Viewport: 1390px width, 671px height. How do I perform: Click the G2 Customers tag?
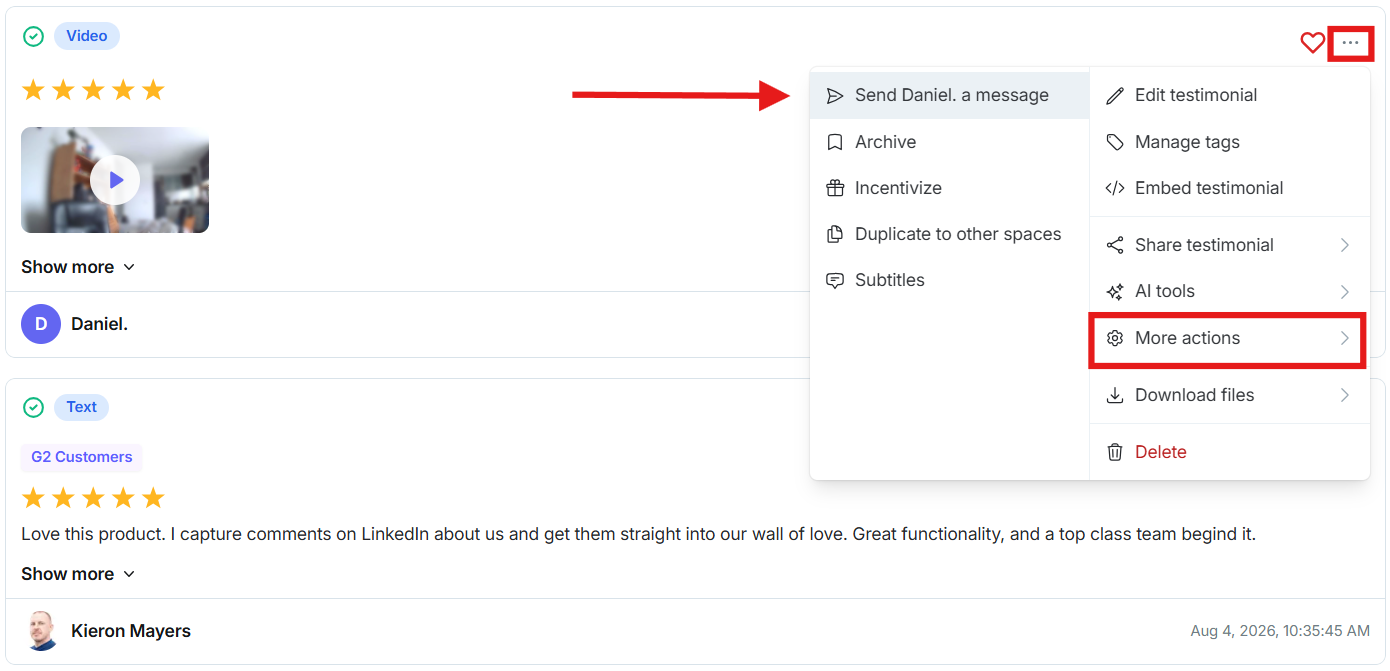point(82,457)
